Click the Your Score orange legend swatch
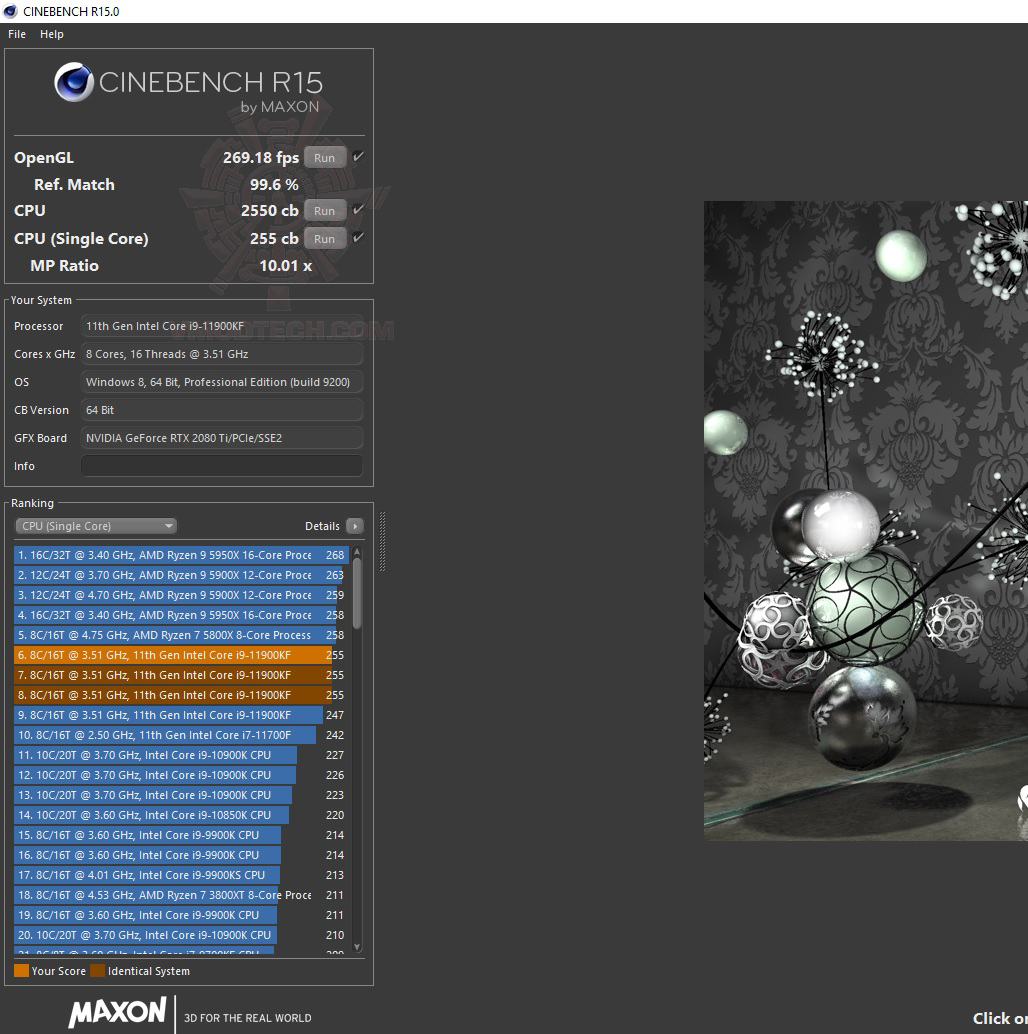 (21, 971)
